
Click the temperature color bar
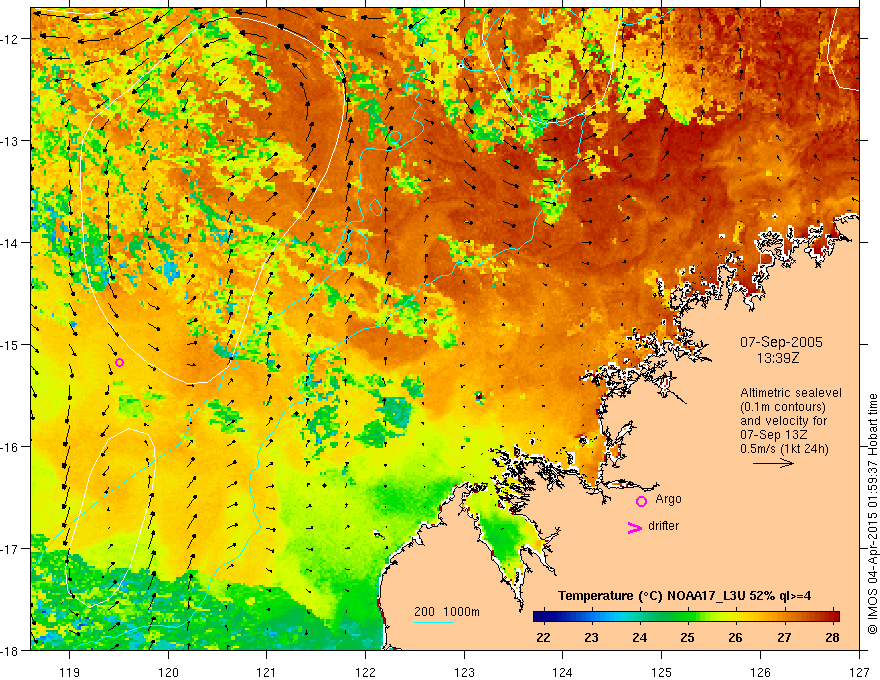686,616
